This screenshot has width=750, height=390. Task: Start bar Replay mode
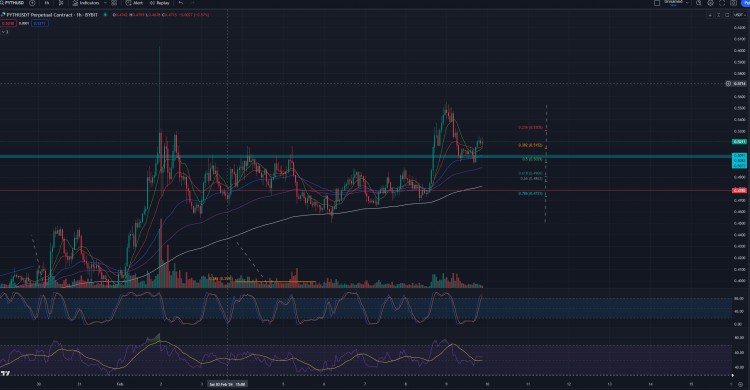[159, 3]
